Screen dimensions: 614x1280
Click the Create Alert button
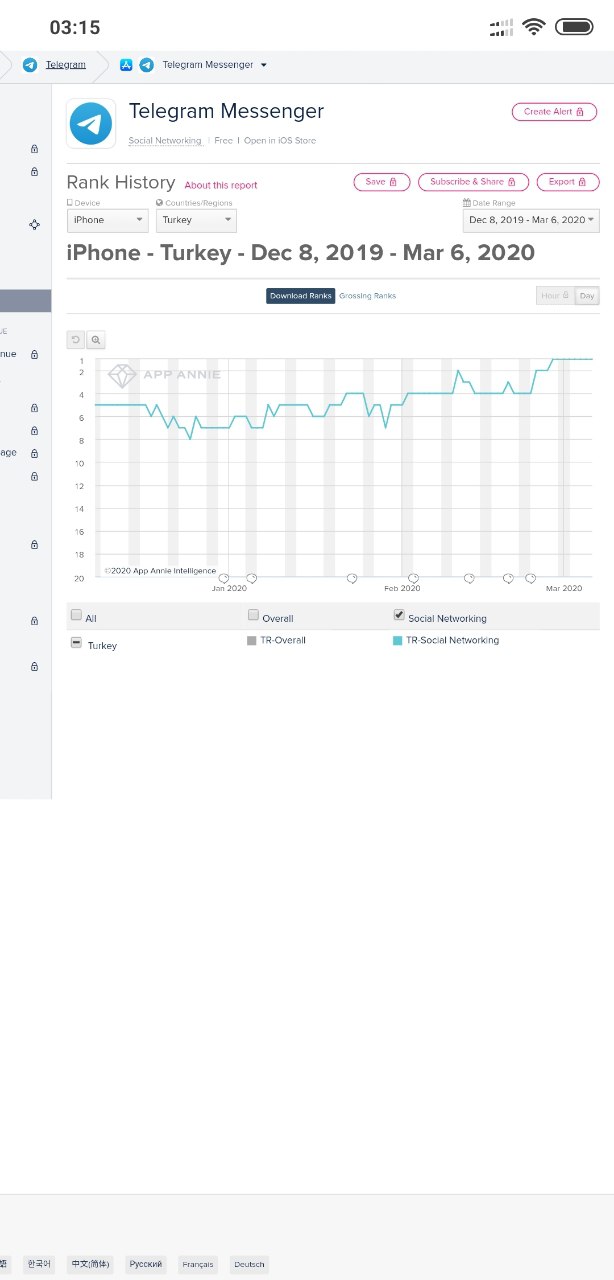(554, 112)
